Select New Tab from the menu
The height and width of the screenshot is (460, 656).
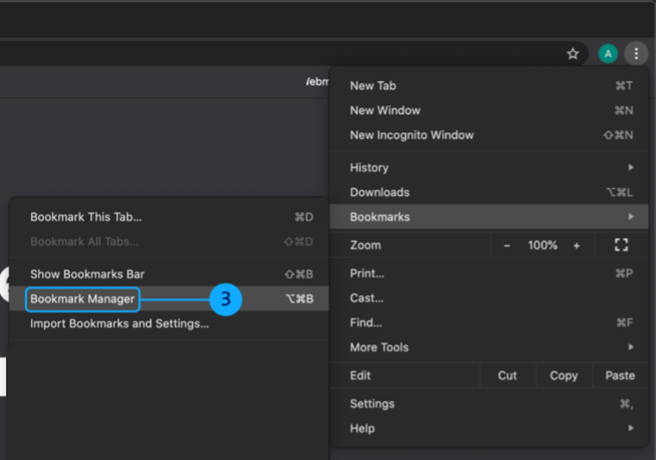pyautogui.click(x=373, y=86)
